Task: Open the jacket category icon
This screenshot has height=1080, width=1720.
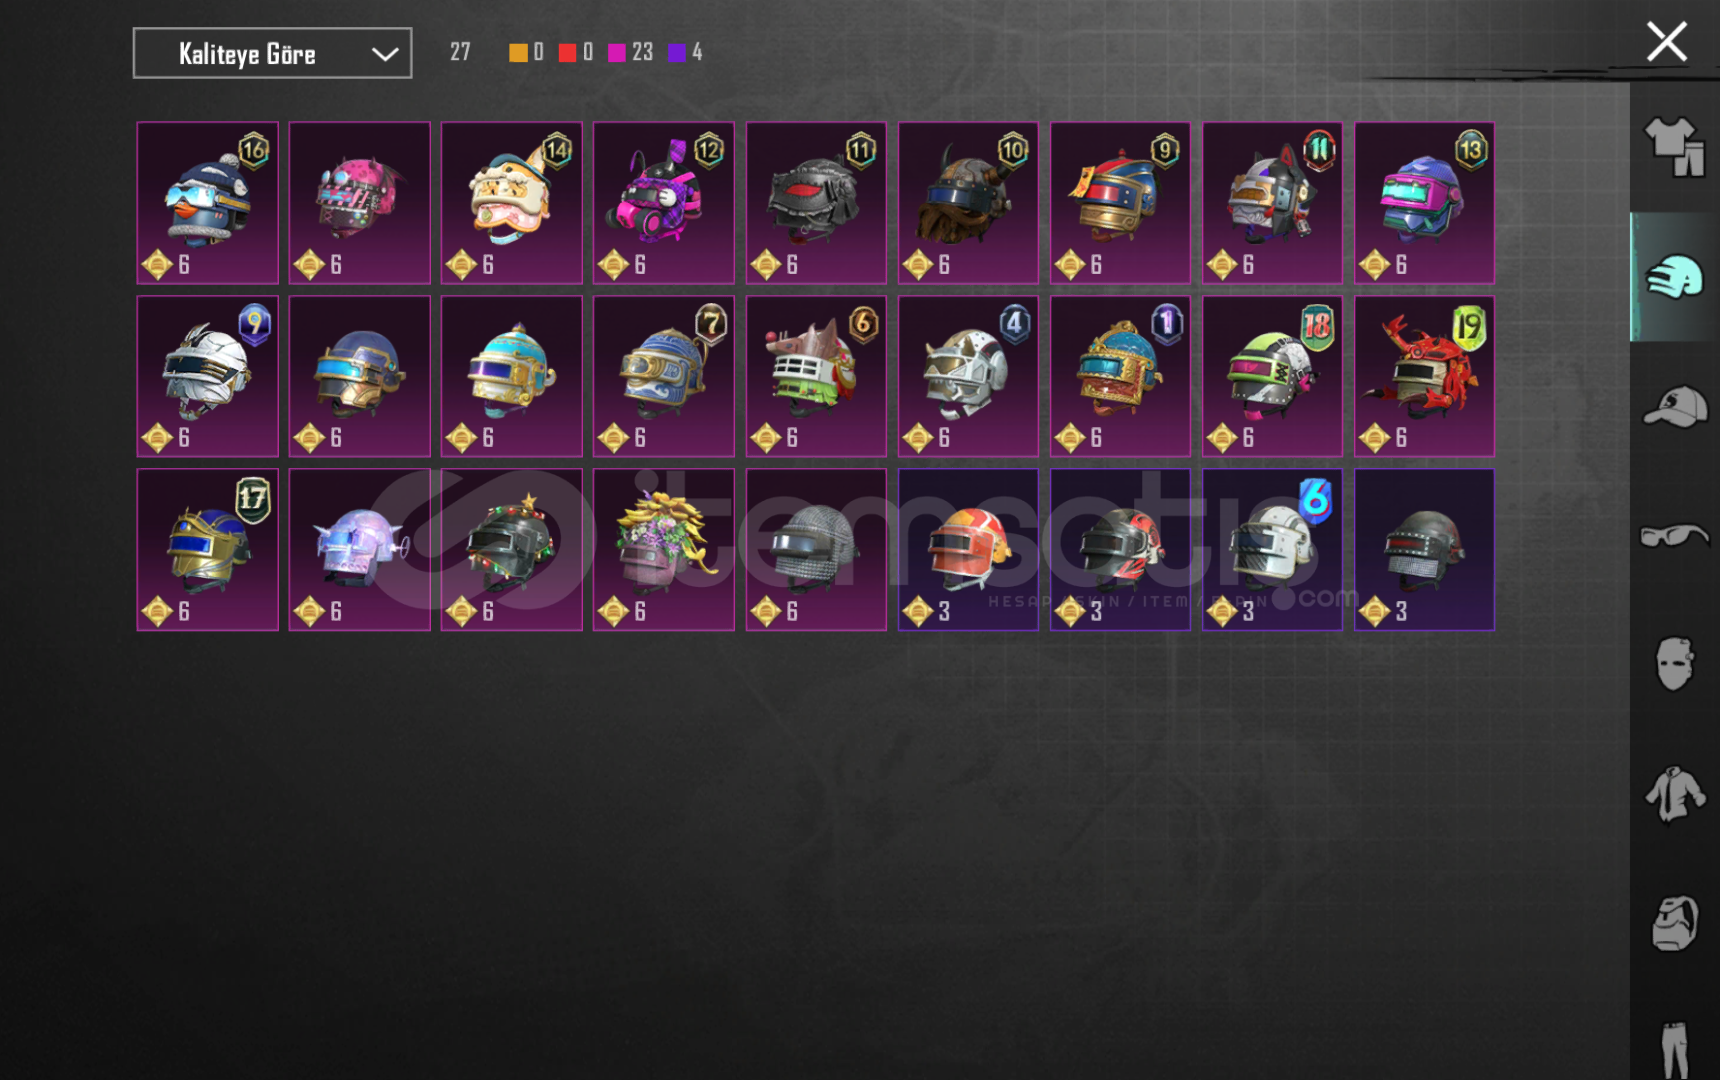Action: click(1675, 795)
